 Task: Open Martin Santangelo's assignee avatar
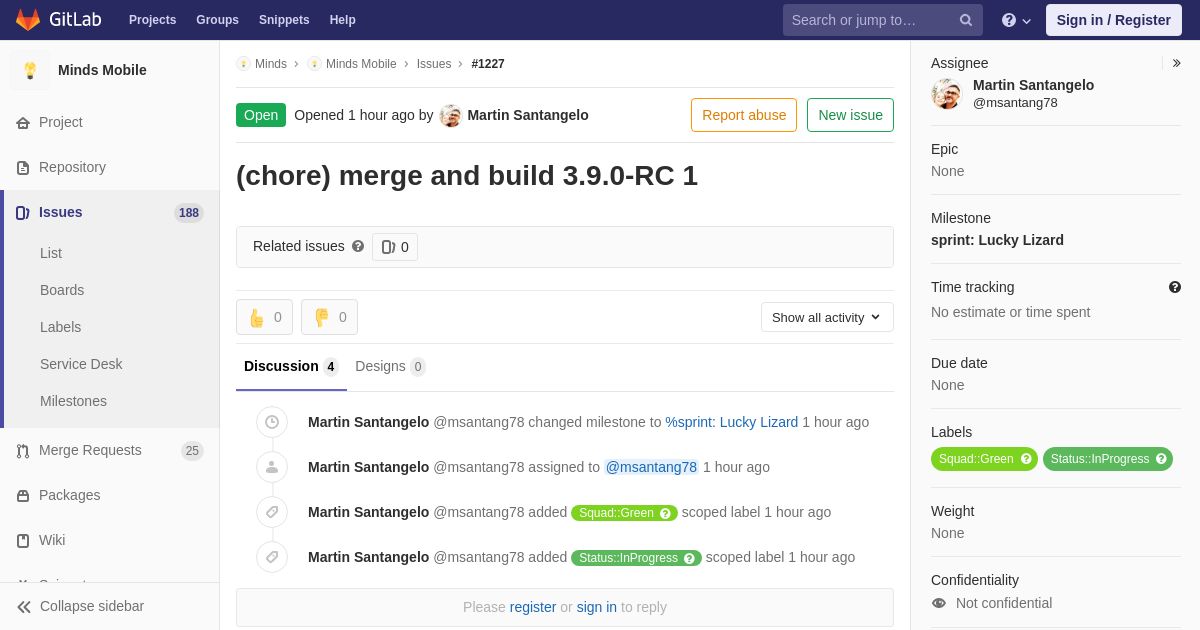click(946, 94)
